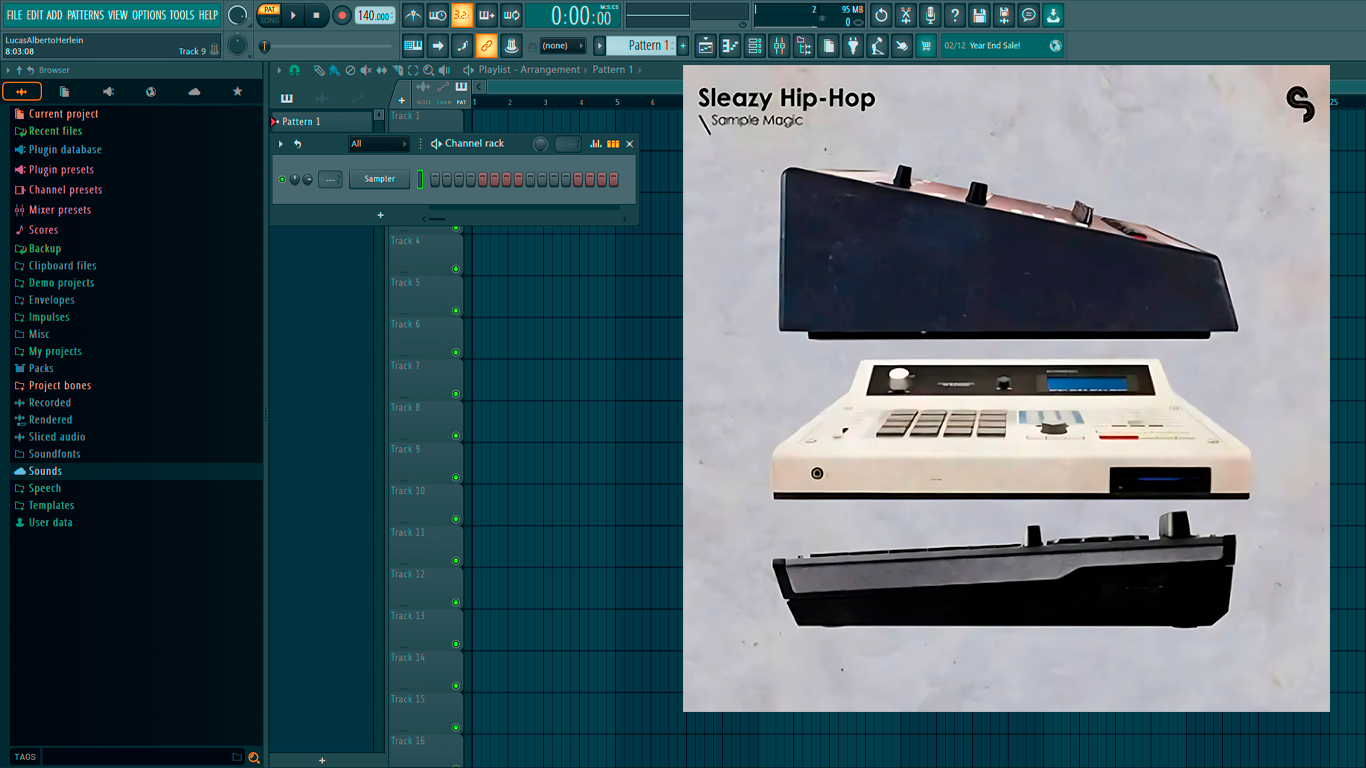
Task: Switch to SONG mode
Action: tap(269, 20)
